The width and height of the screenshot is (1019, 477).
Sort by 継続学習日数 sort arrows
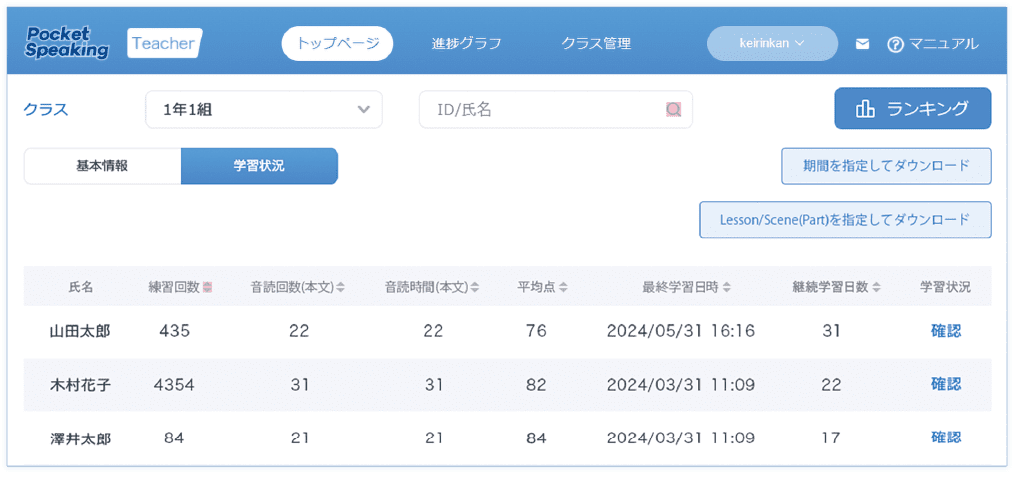(876, 288)
